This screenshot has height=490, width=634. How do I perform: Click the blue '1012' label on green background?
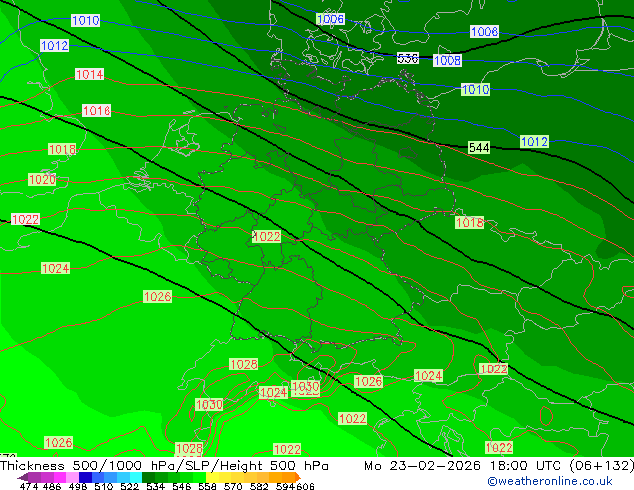[535, 142]
